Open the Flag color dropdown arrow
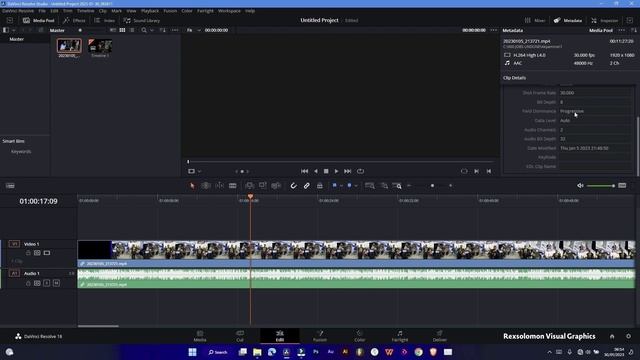The width and height of the screenshot is (640, 360). click(341, 186)
